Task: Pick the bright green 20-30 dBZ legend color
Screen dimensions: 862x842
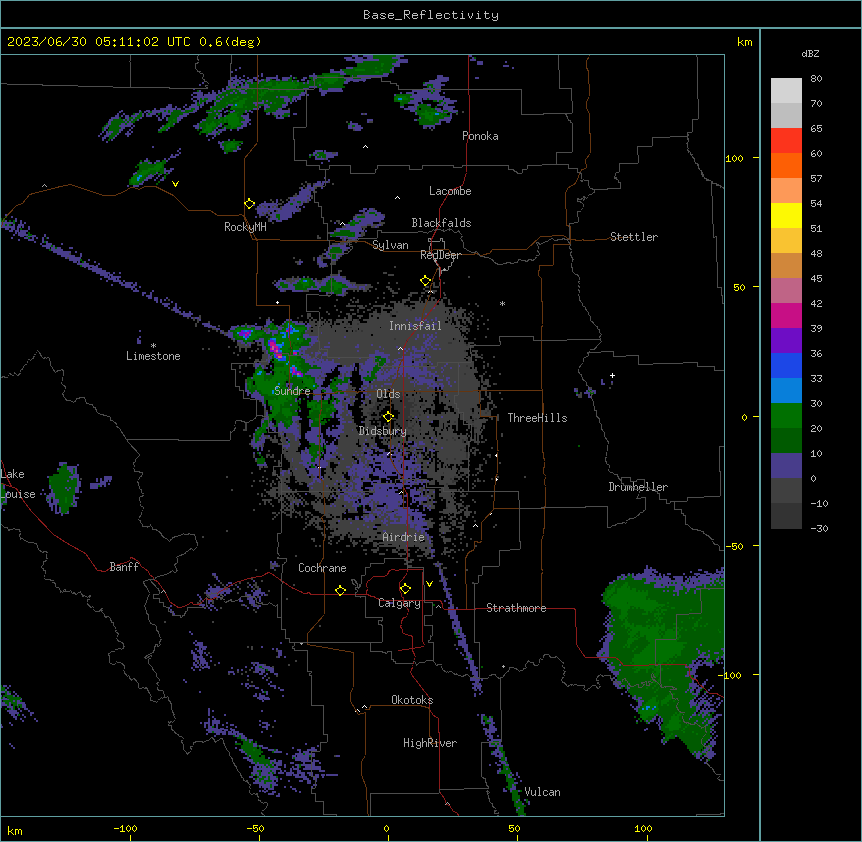Action: coord(786,416)
